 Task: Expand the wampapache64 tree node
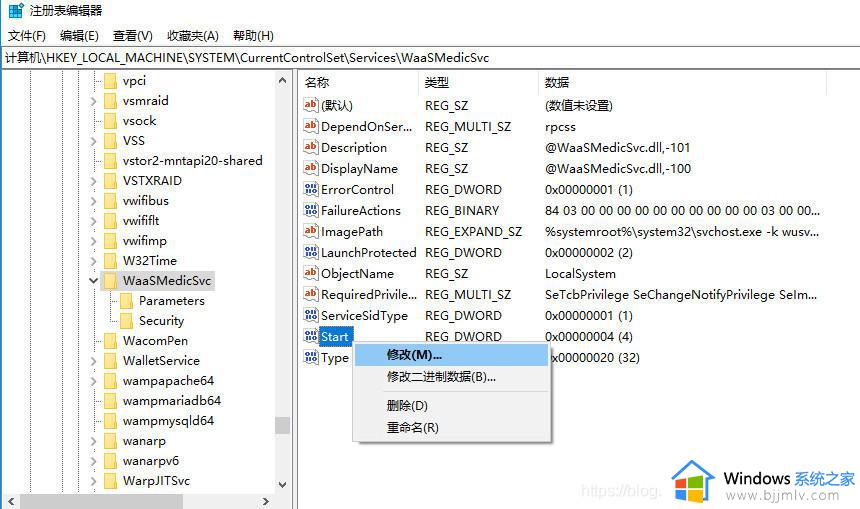click(x=93, y=381)
